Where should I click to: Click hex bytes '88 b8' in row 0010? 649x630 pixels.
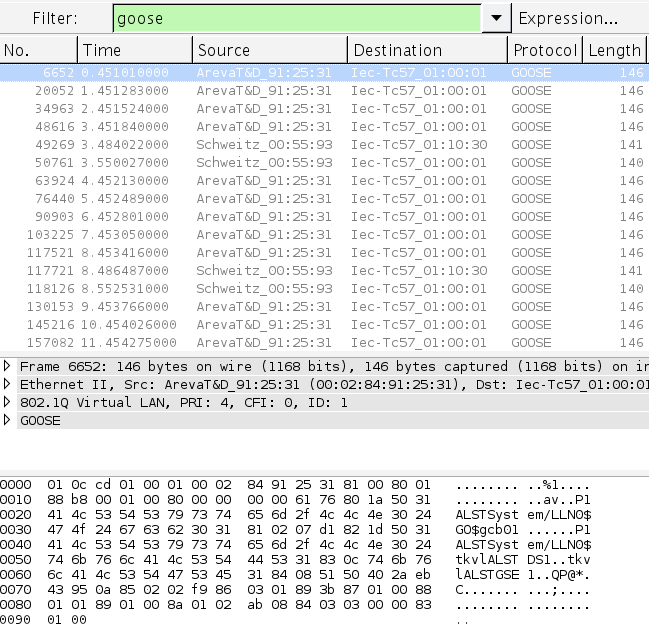point(67,499)
